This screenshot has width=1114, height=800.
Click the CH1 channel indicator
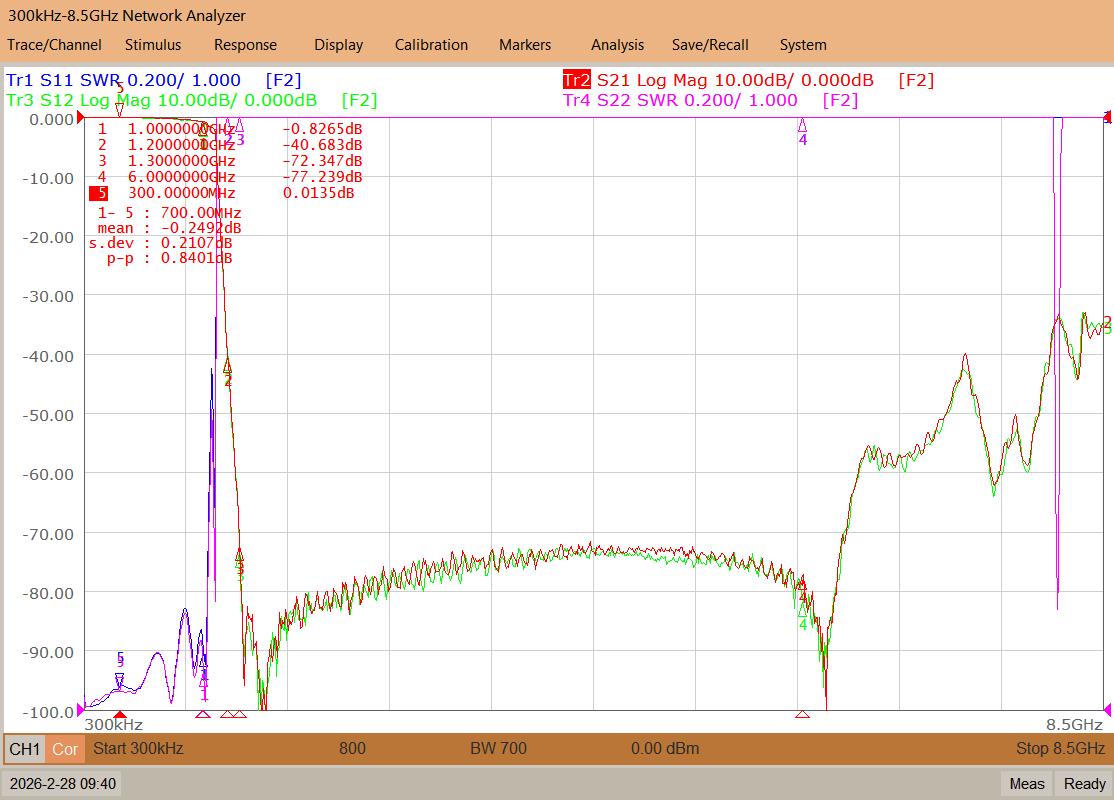click(x=25, y=749)
